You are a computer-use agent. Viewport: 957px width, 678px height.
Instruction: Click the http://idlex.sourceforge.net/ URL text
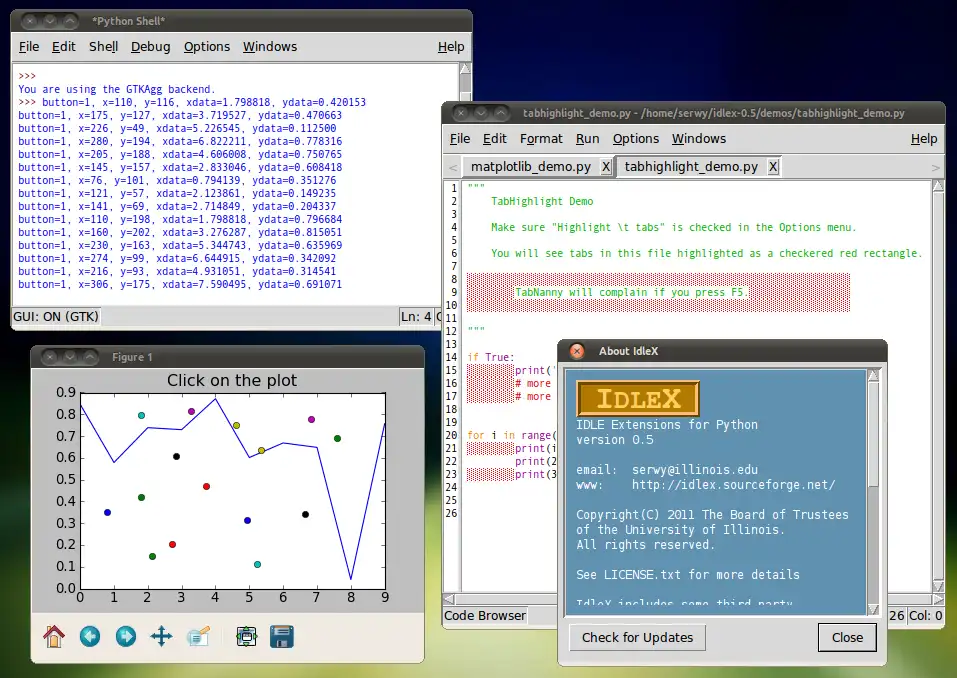coord(734,485)
